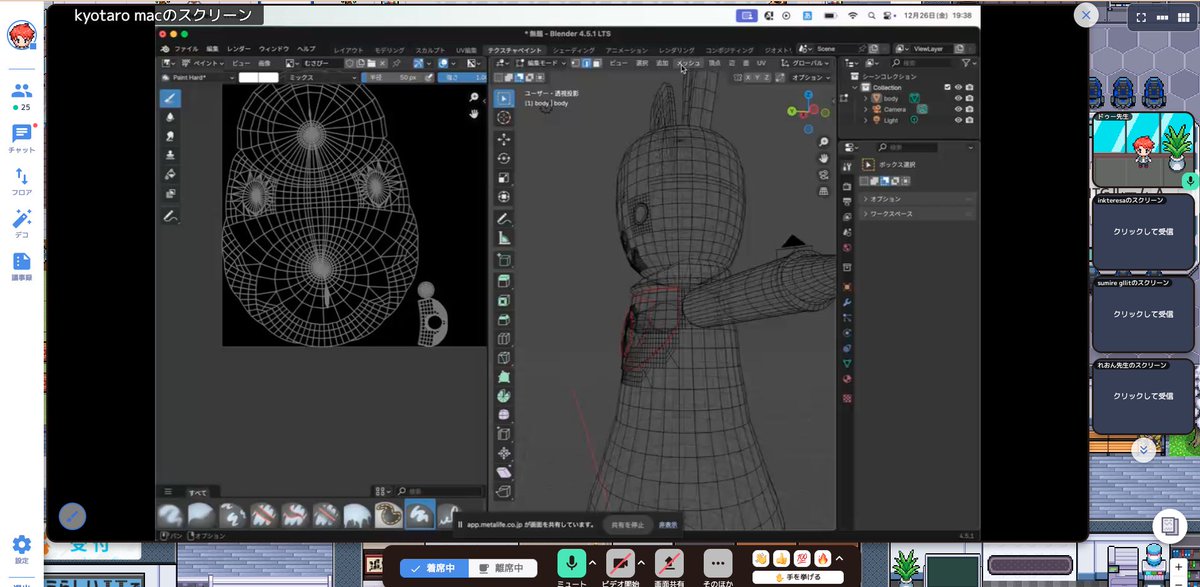The width and height of the screenshot is (1200, 587).
Task: Uncheck the Collection exclude checkbox
Action: [947, 87]
